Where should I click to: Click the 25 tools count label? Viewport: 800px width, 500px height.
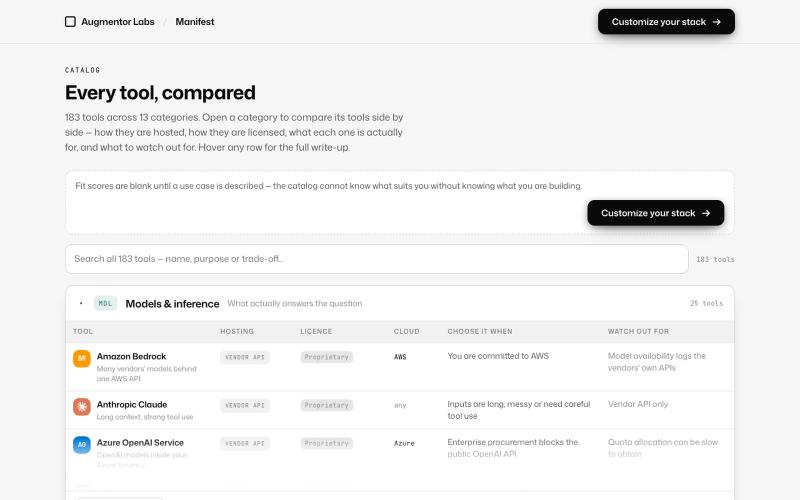coord(707,303)
